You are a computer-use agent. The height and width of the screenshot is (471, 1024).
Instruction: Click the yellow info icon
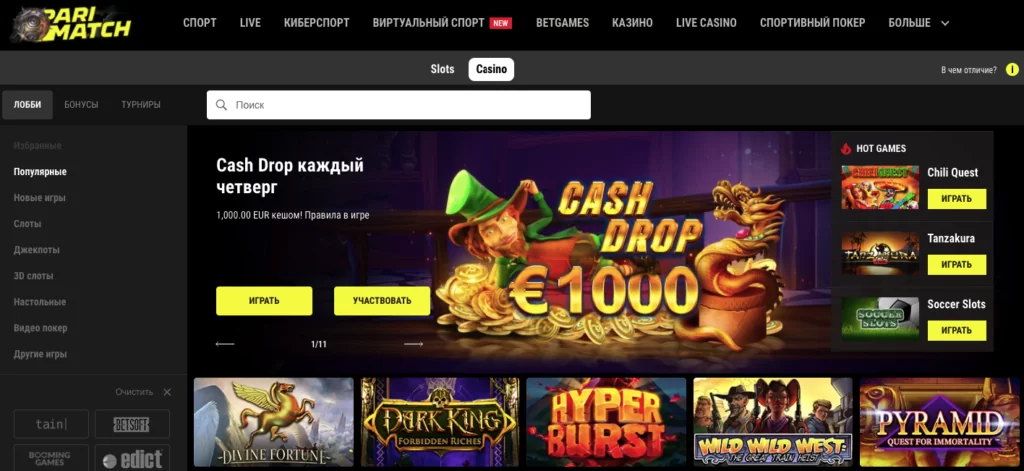pyautogui.click(x=1012, y=69)
